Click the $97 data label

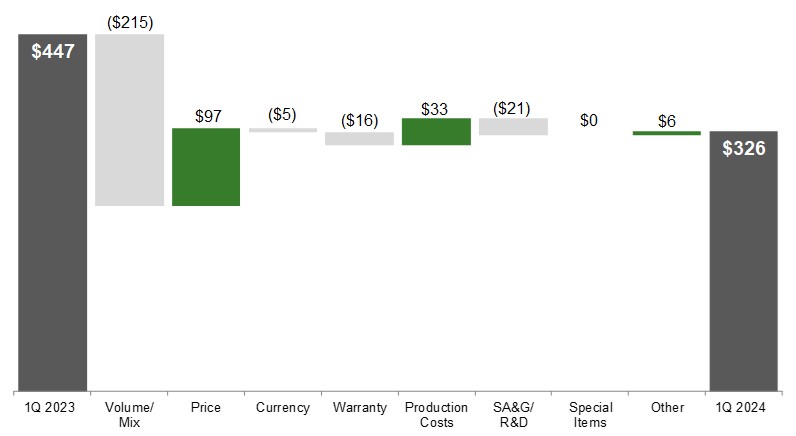click(208, 116)
